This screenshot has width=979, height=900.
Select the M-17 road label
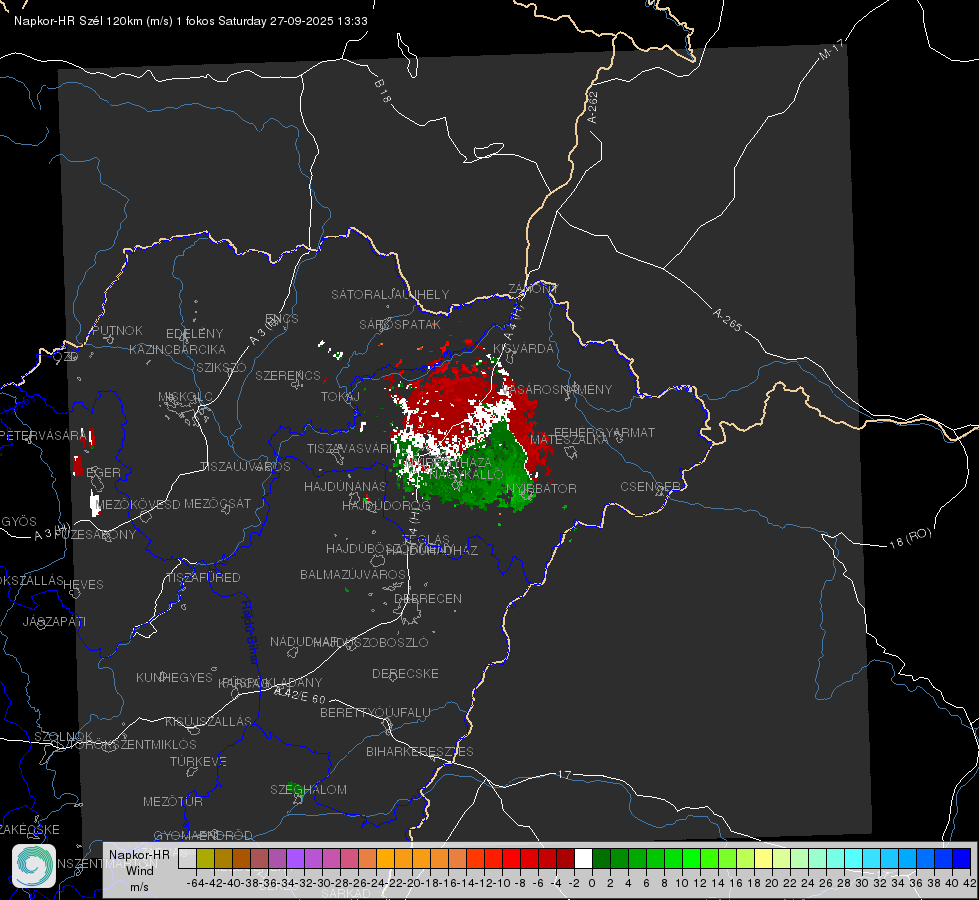pos(831,49)
